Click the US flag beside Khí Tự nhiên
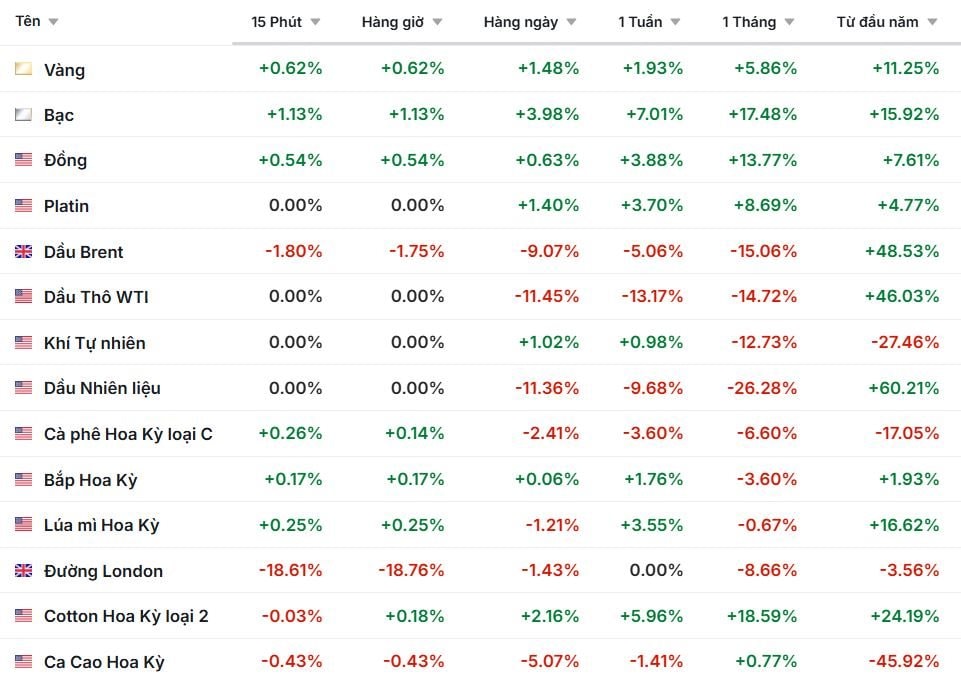This screenshot has width=961, height=684. pos(24,343)
